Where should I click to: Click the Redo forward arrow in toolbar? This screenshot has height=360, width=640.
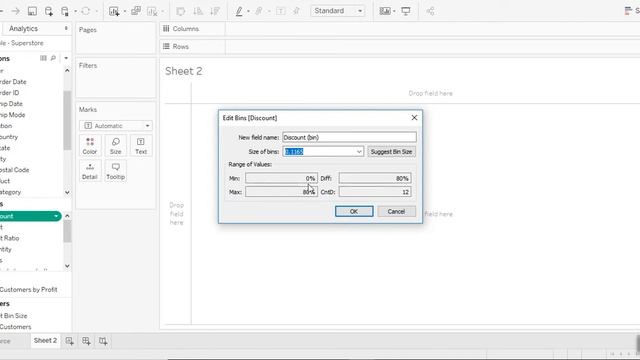coord(16,11)
